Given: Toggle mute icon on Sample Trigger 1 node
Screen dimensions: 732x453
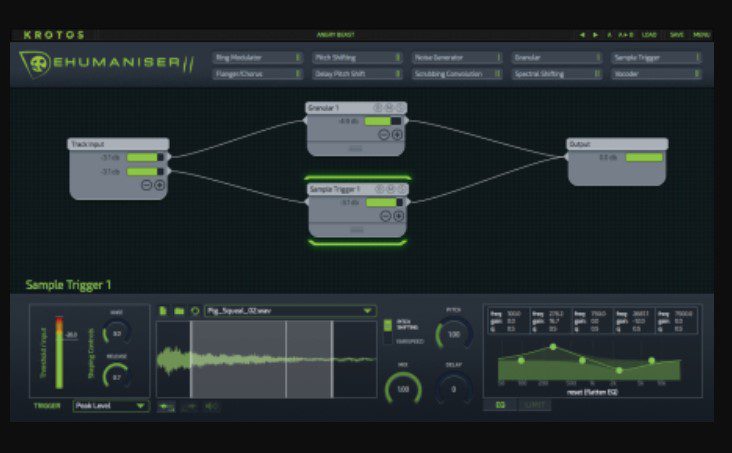Looking at the screenshot, I should click(391, 189).
